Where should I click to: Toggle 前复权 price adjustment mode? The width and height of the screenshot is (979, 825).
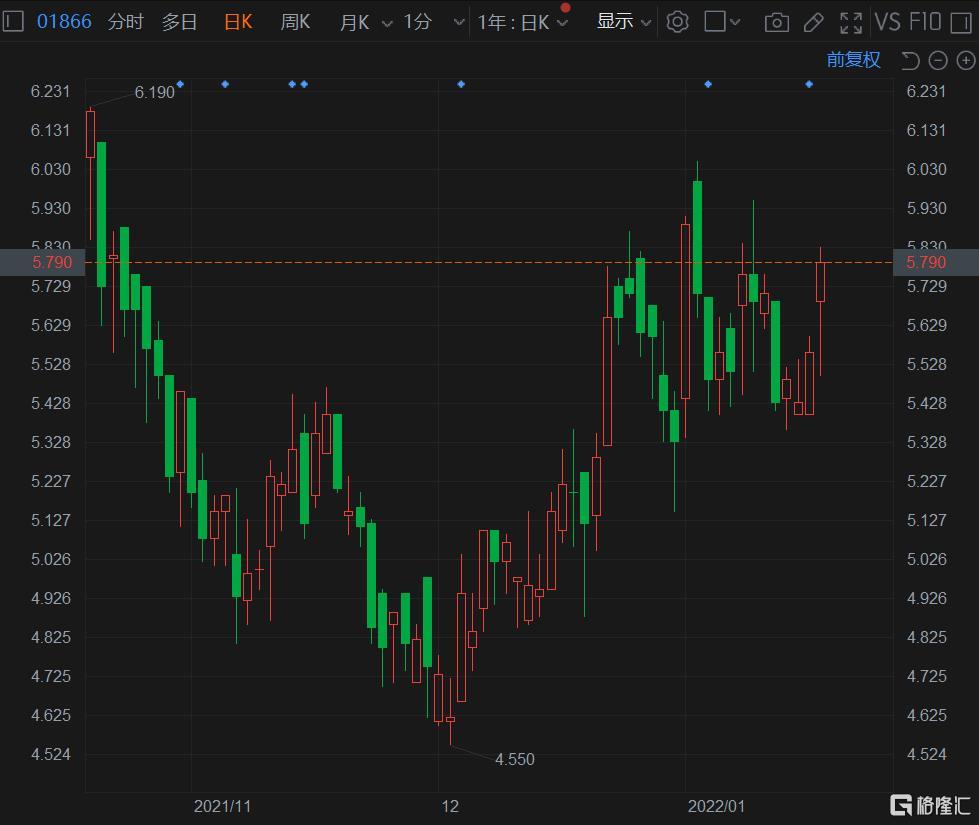coord(853,60)
